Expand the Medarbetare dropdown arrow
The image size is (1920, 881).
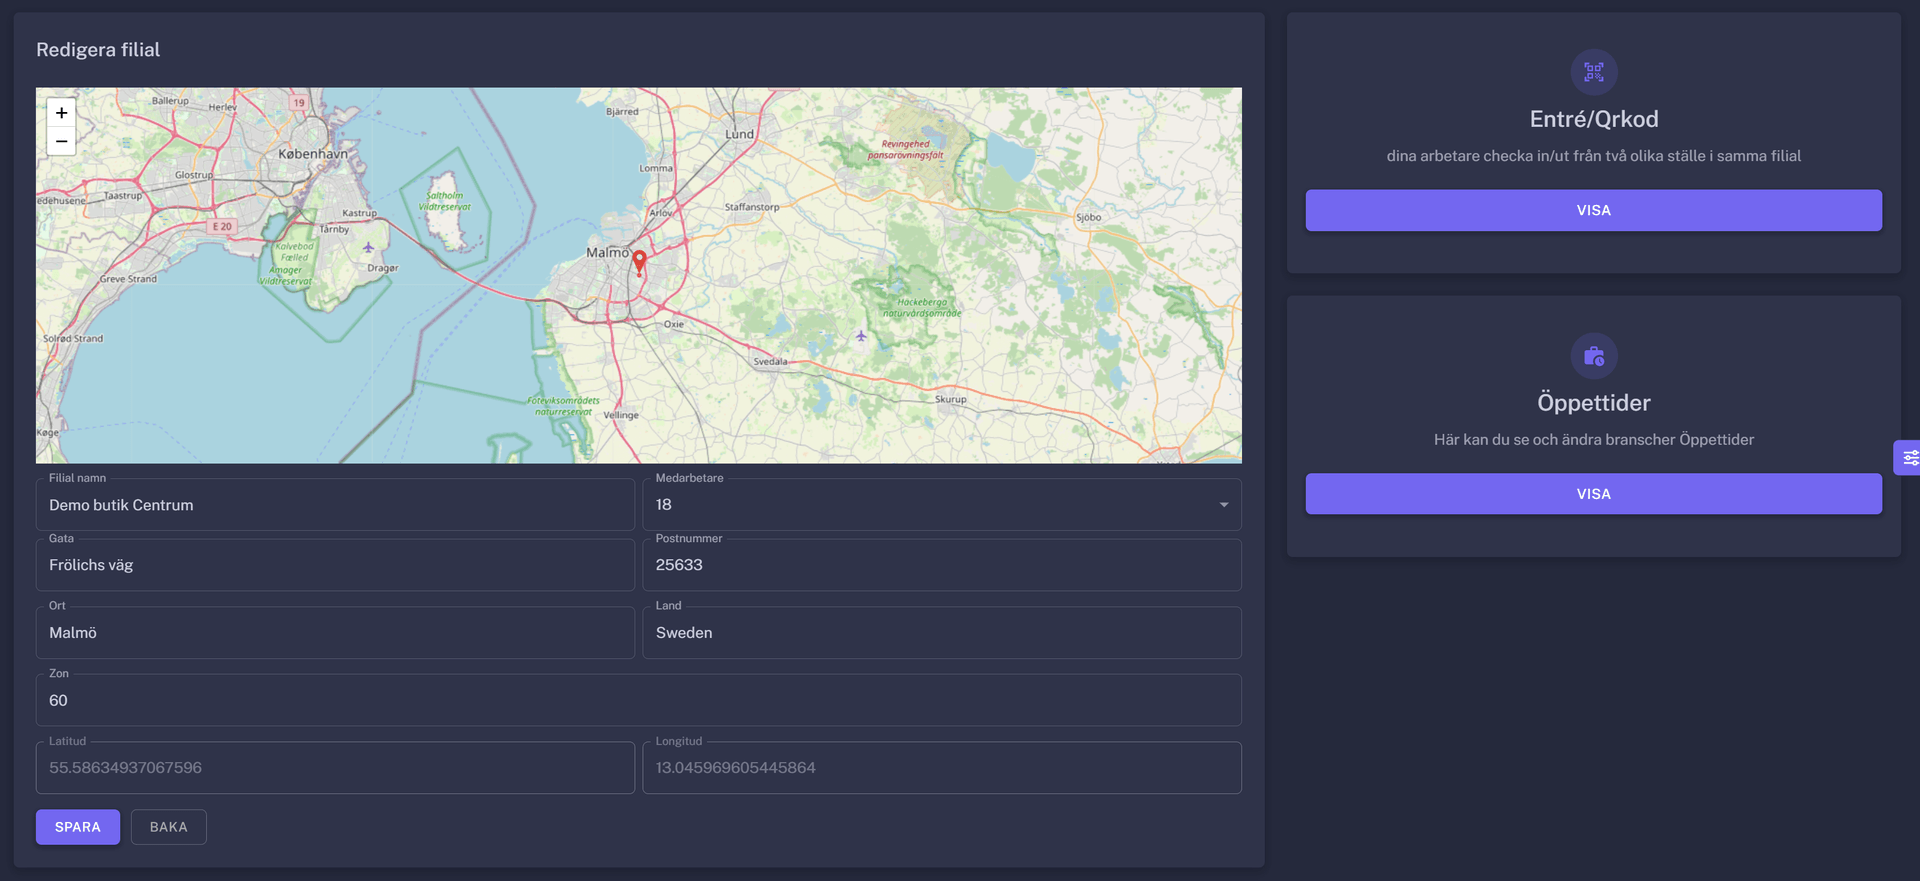1223,505
